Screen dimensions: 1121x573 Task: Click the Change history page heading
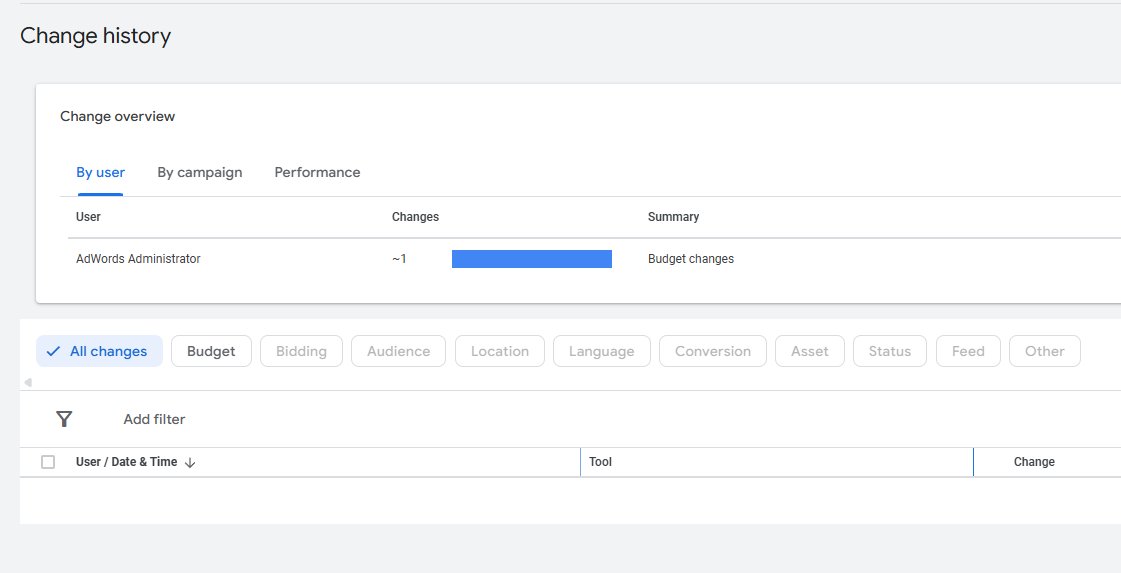[x=96, y=36]
